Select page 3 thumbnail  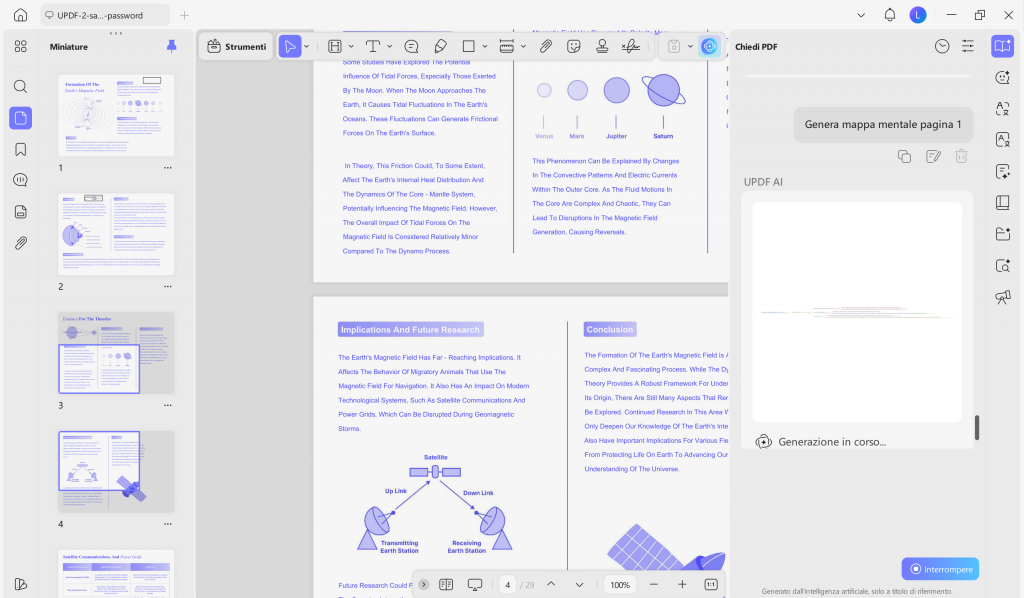[116, 353]
